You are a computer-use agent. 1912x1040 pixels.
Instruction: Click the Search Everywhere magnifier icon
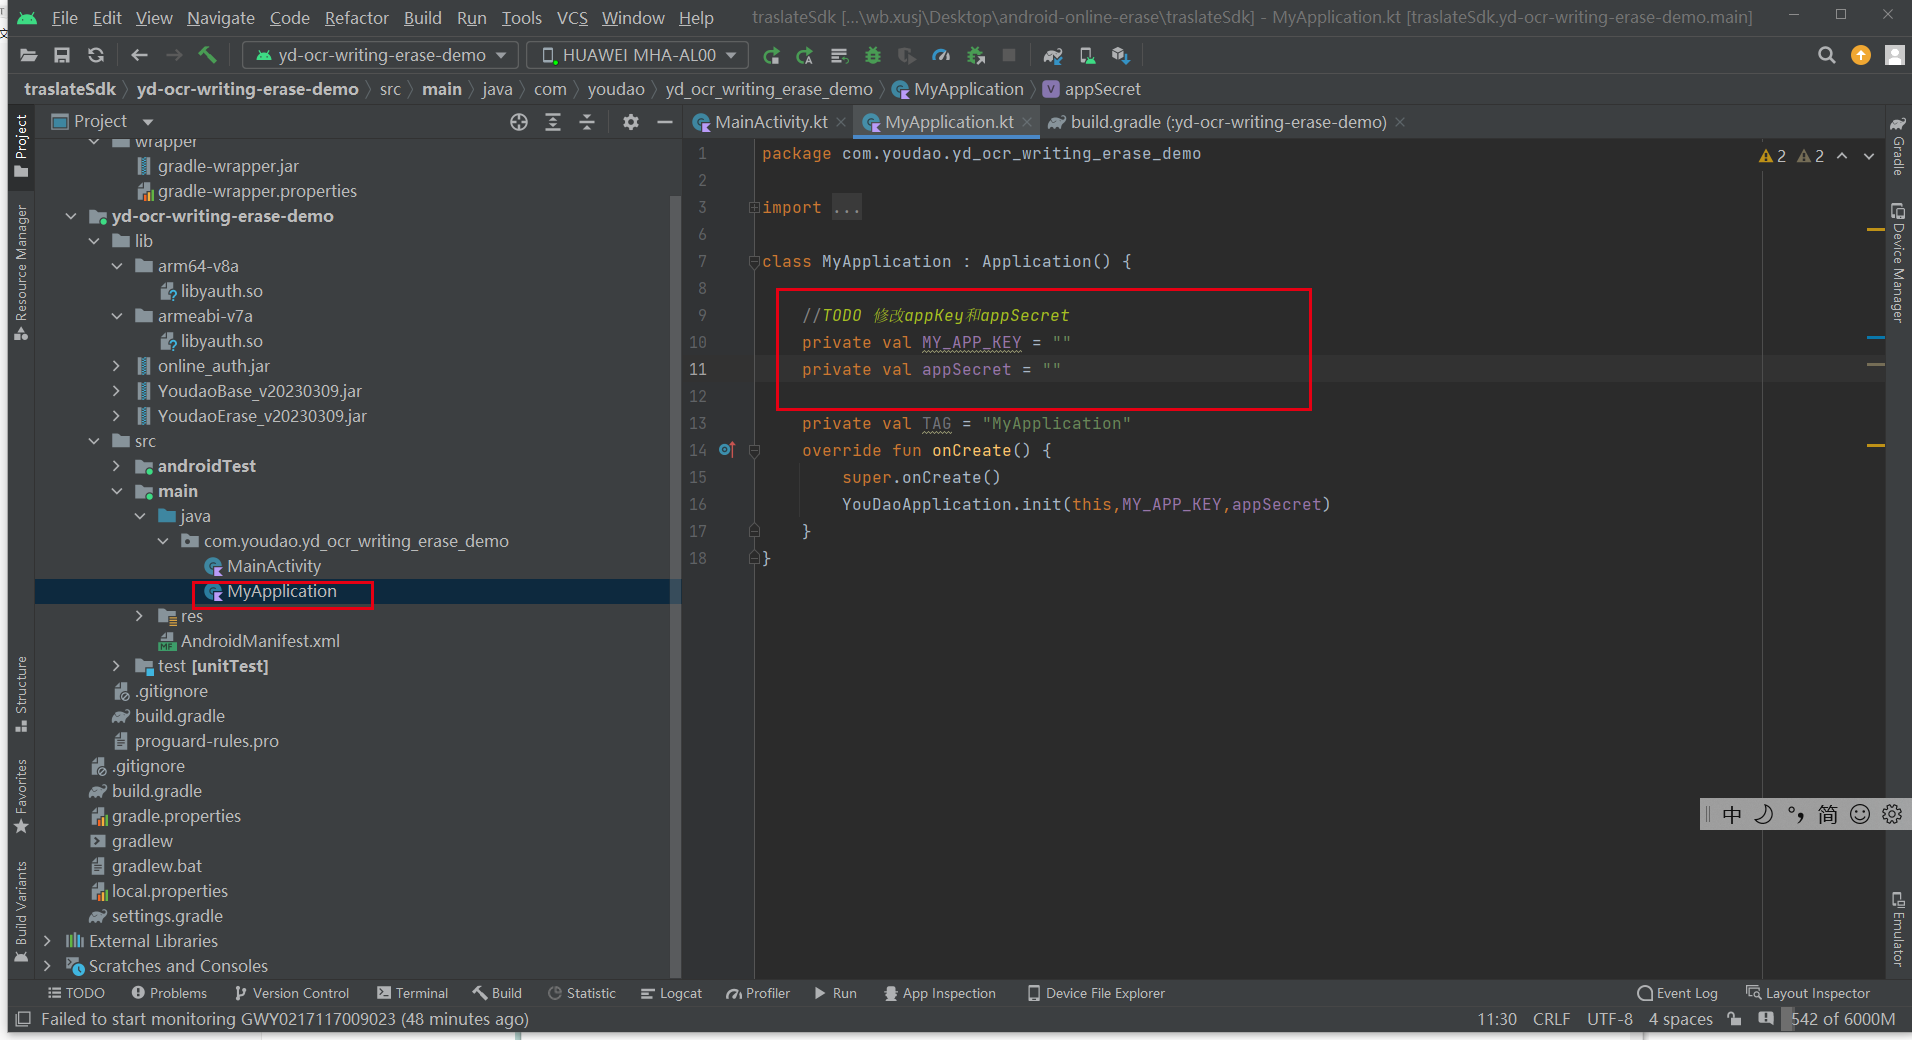coord(1826,55)
